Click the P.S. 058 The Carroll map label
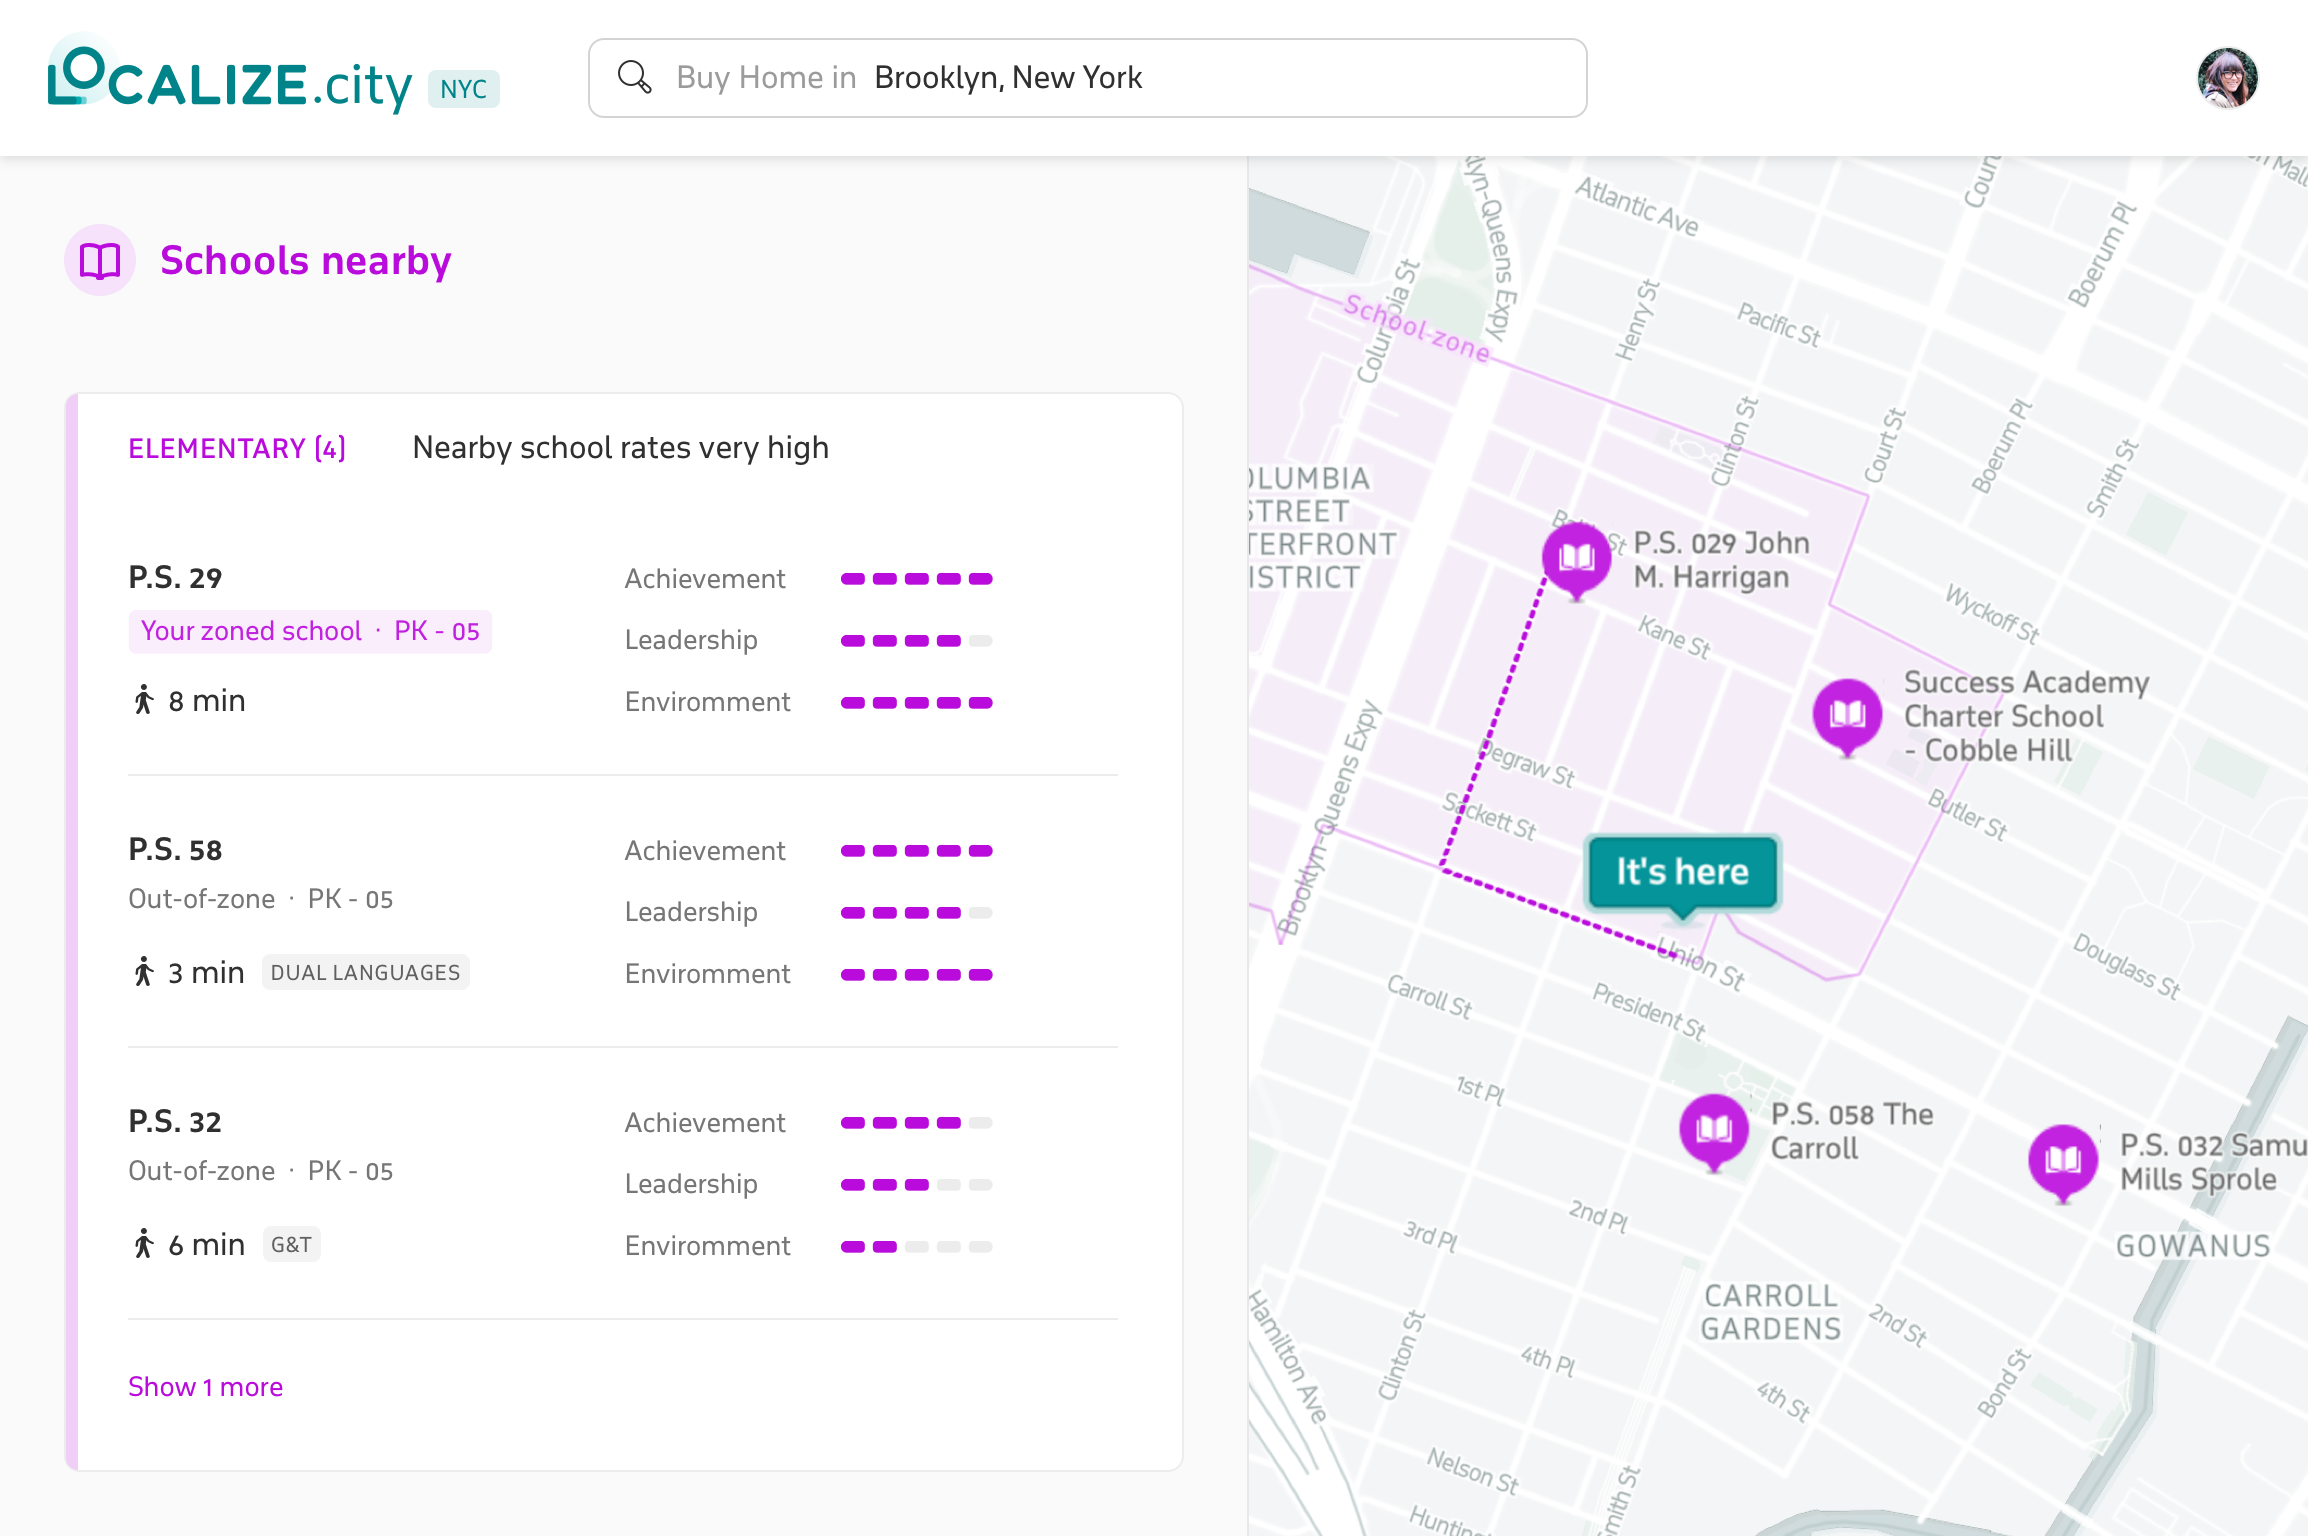This screenshot has width=2308, height=1536. (x=1852, y=1131)
